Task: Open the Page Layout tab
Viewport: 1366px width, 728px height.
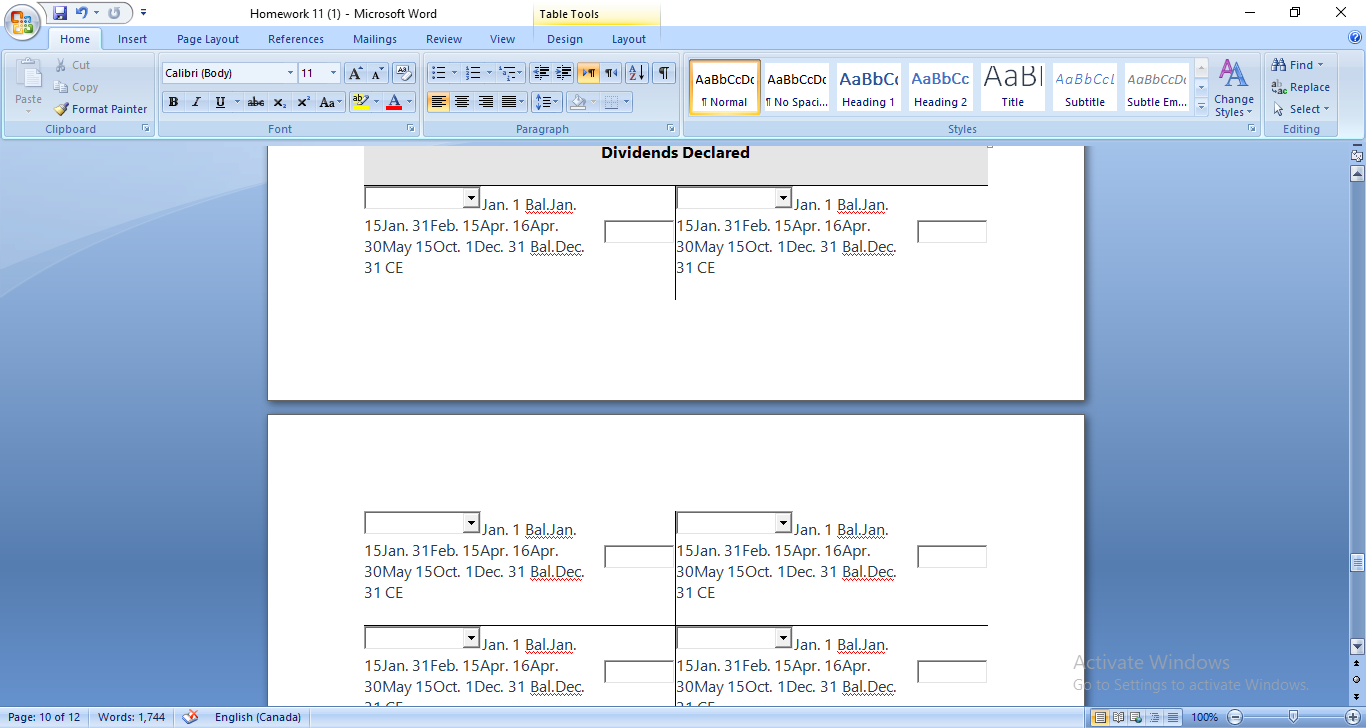Action: click(x=208, y=39)
